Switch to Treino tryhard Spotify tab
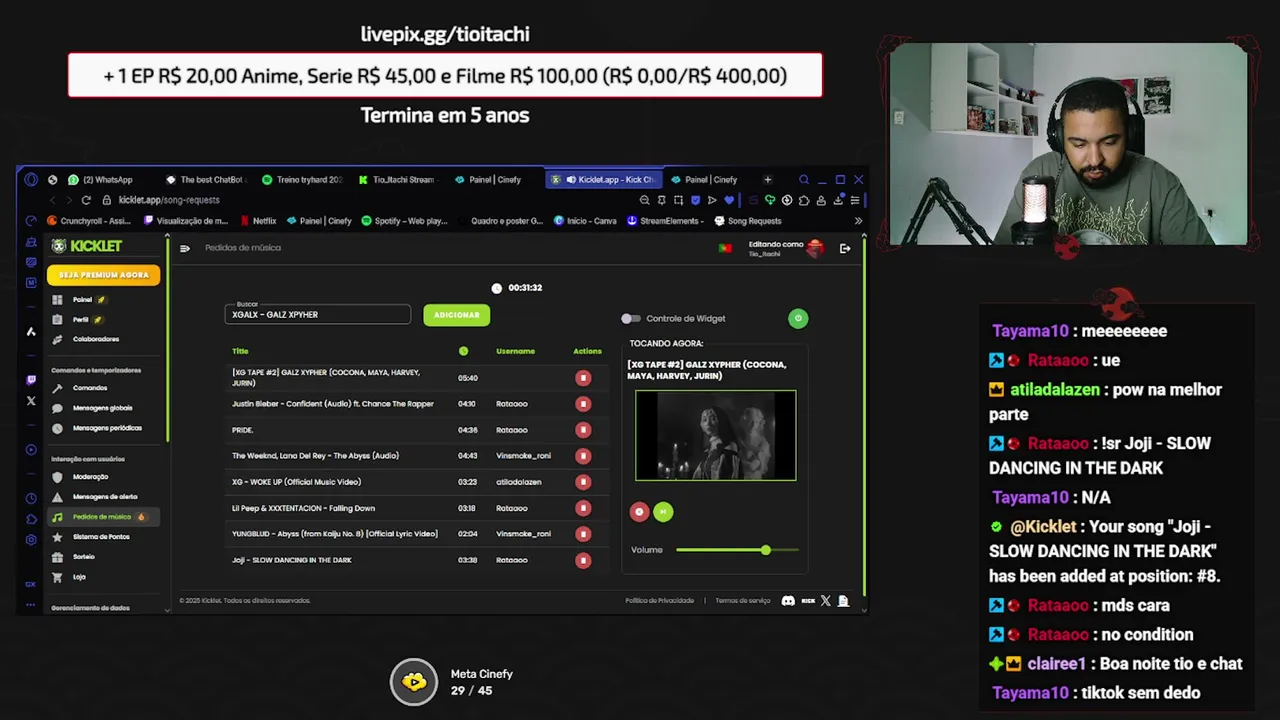The height and width of the screenshot is (720, 1280). [x=302, y=180]
